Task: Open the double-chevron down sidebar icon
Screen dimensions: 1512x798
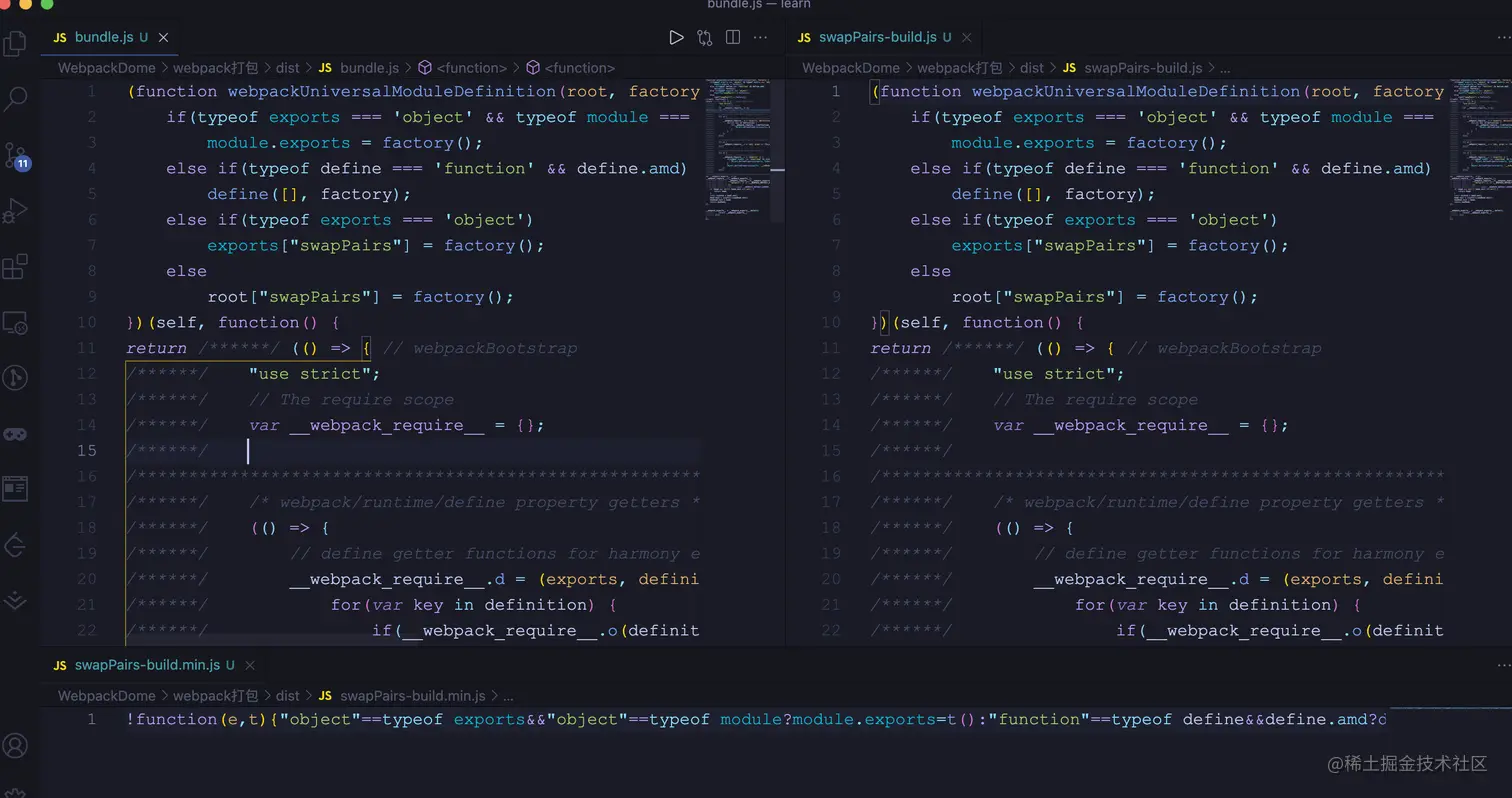Action: click(15, 600)
